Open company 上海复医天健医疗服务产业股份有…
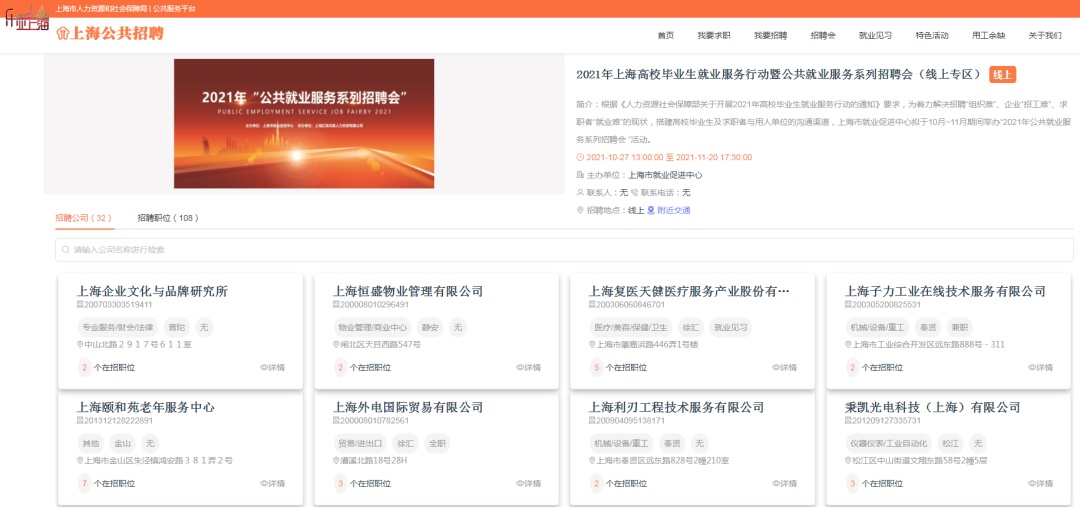 (689, 291)
